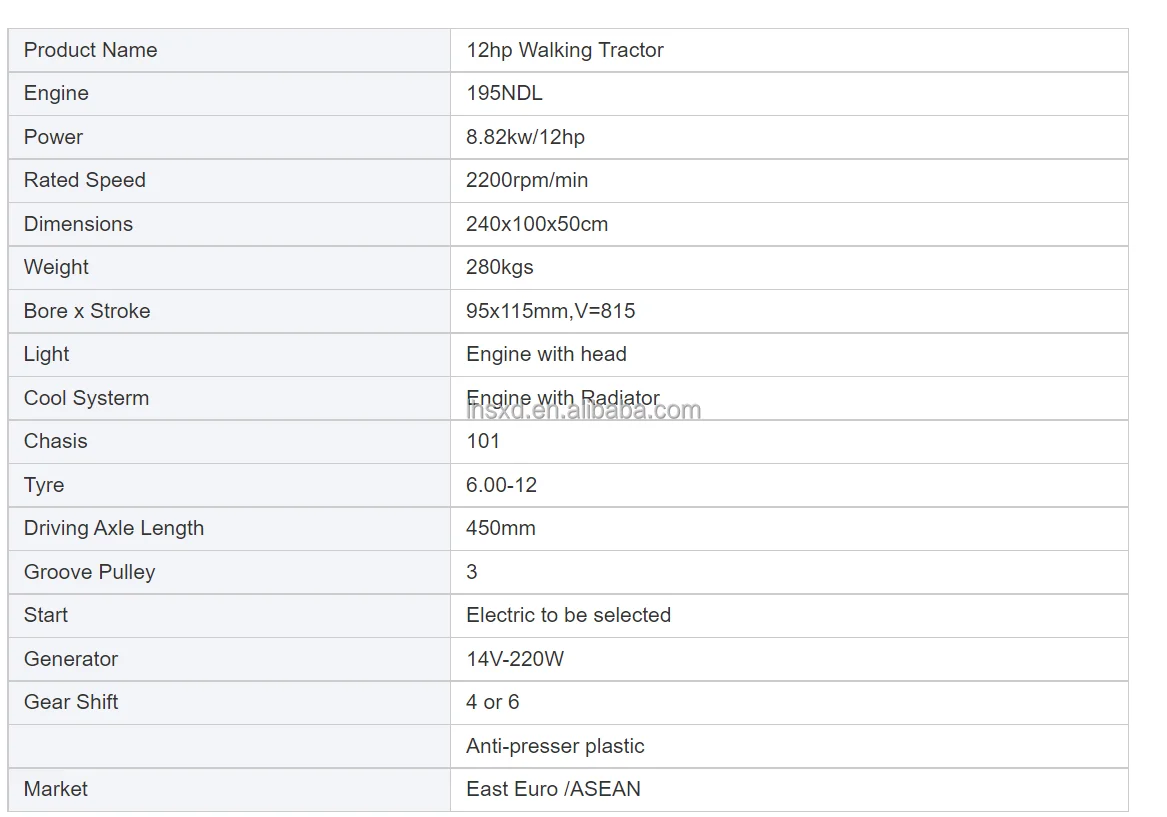Screen dimensions: 1167x817
Task: Select the 12hp Walking Tractor value
Action: (x=565, y=50)
